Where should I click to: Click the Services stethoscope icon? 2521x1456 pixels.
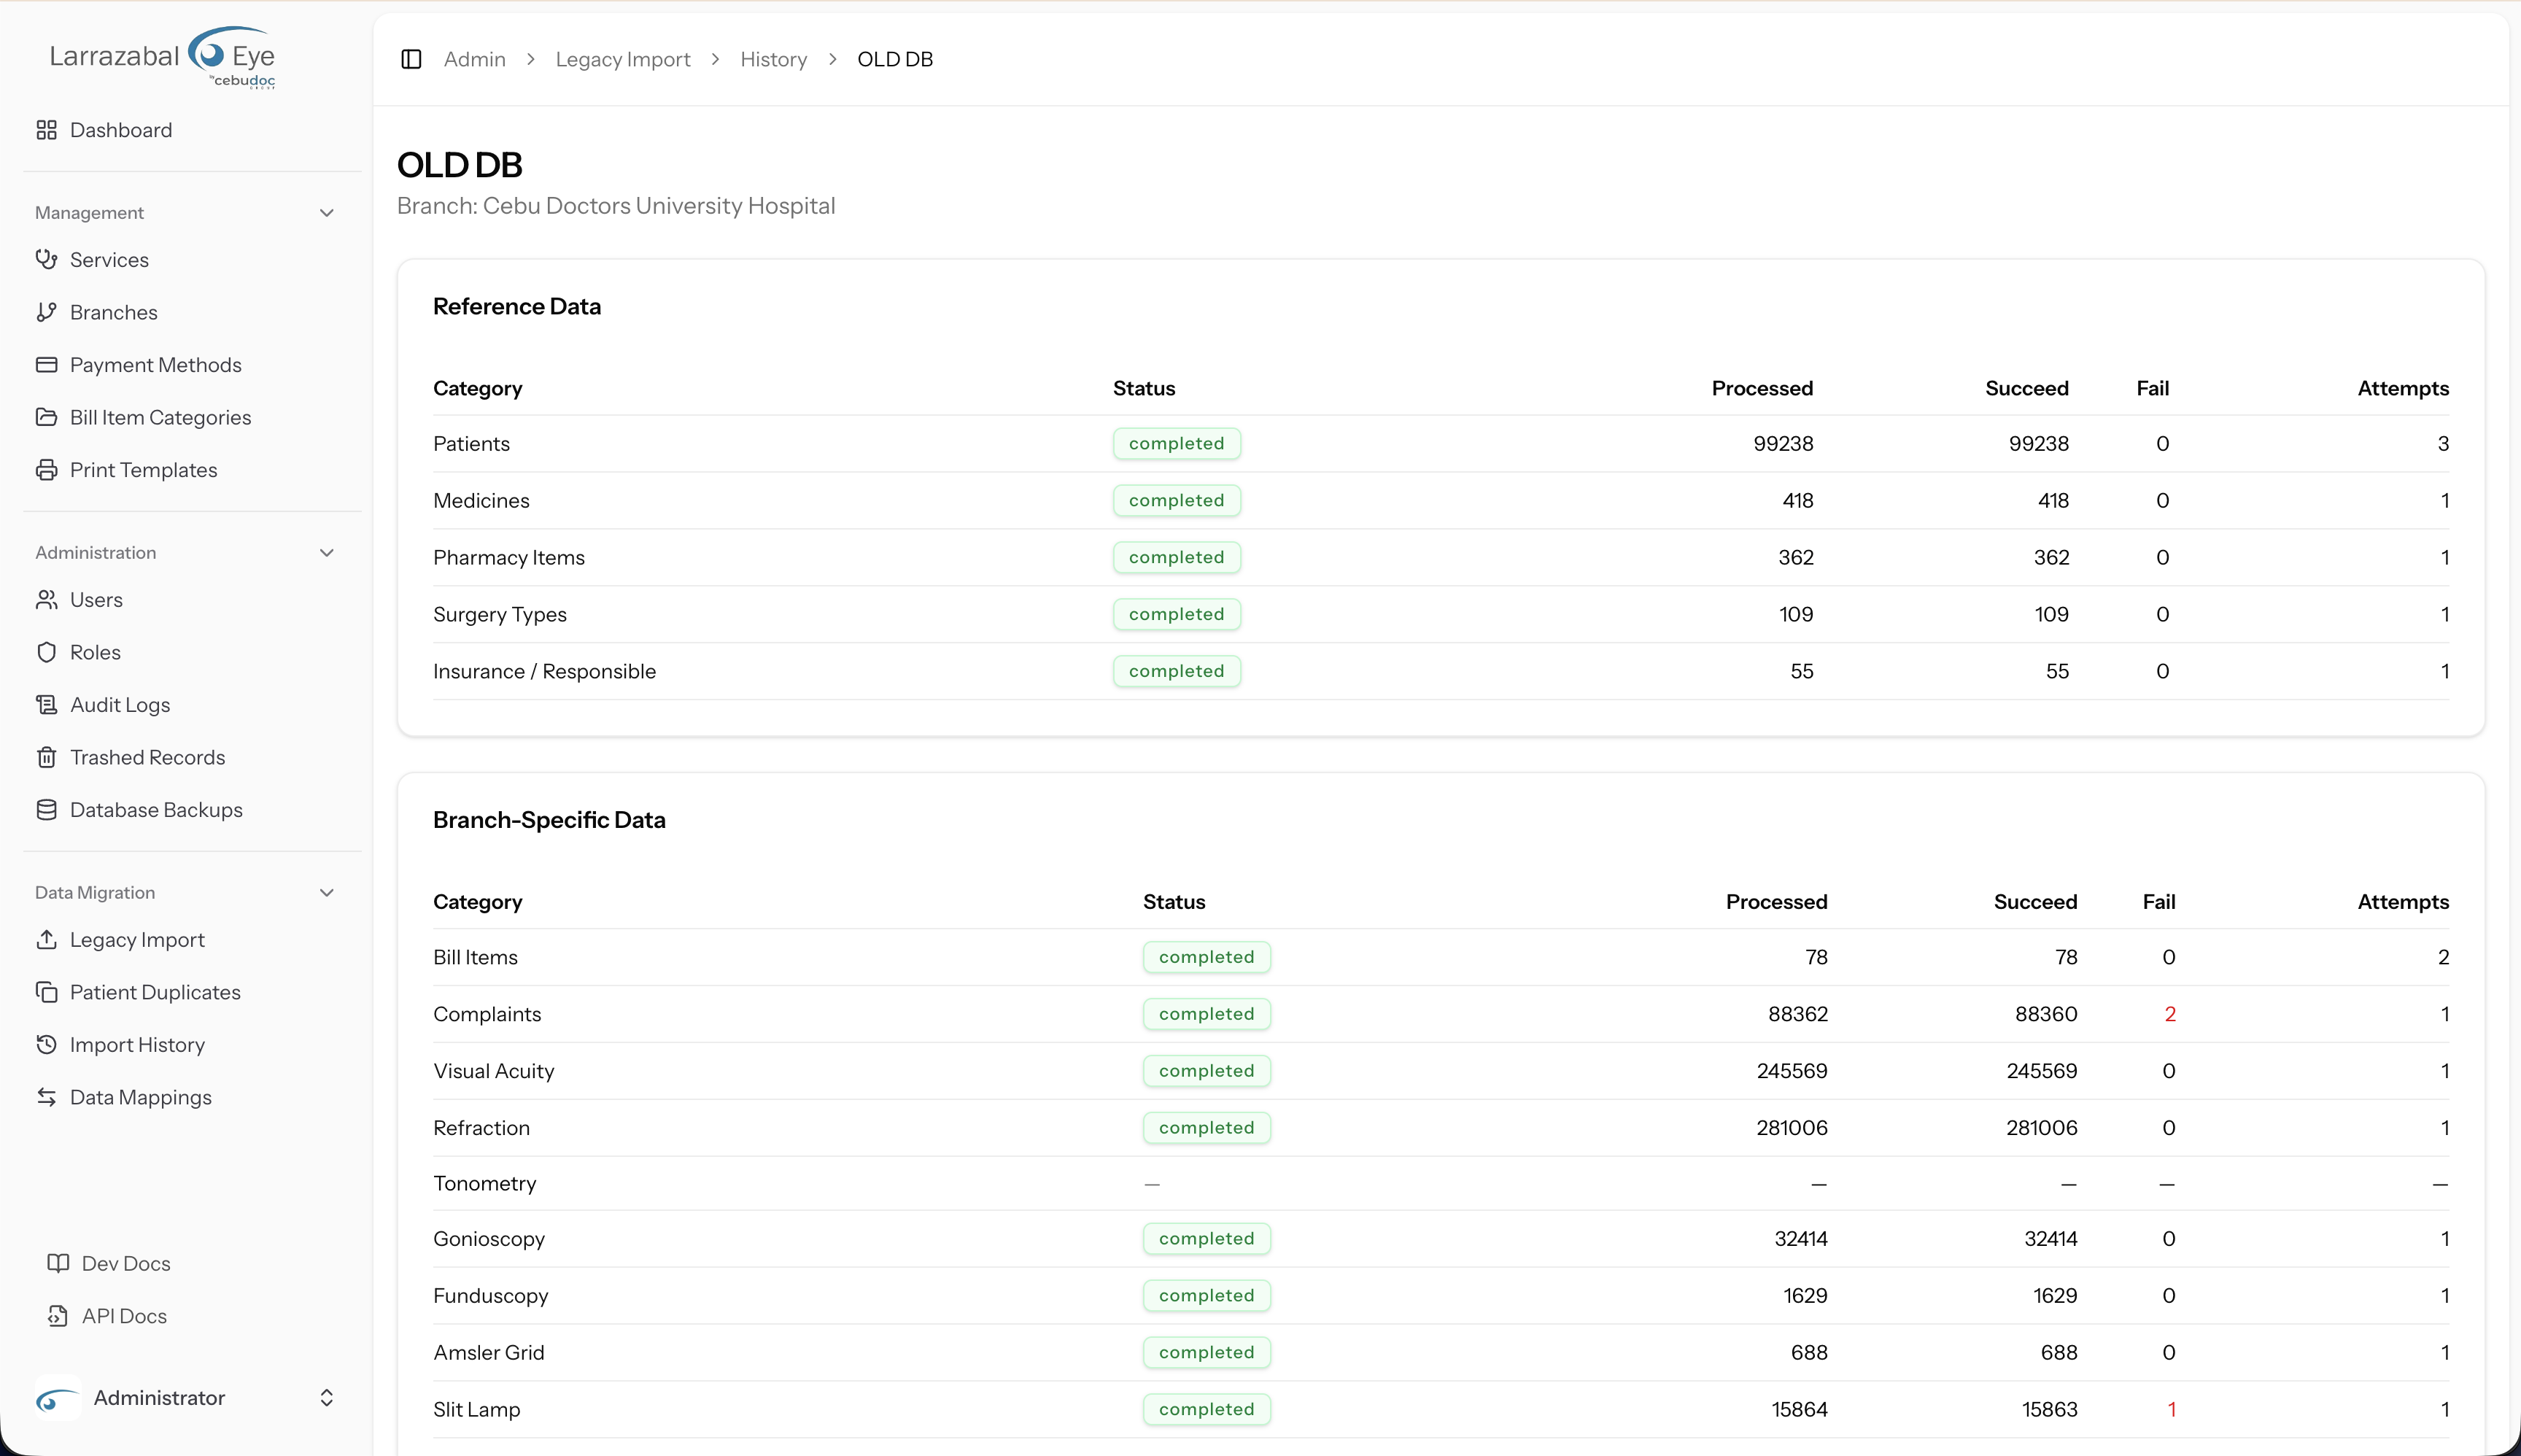(46, 260)
